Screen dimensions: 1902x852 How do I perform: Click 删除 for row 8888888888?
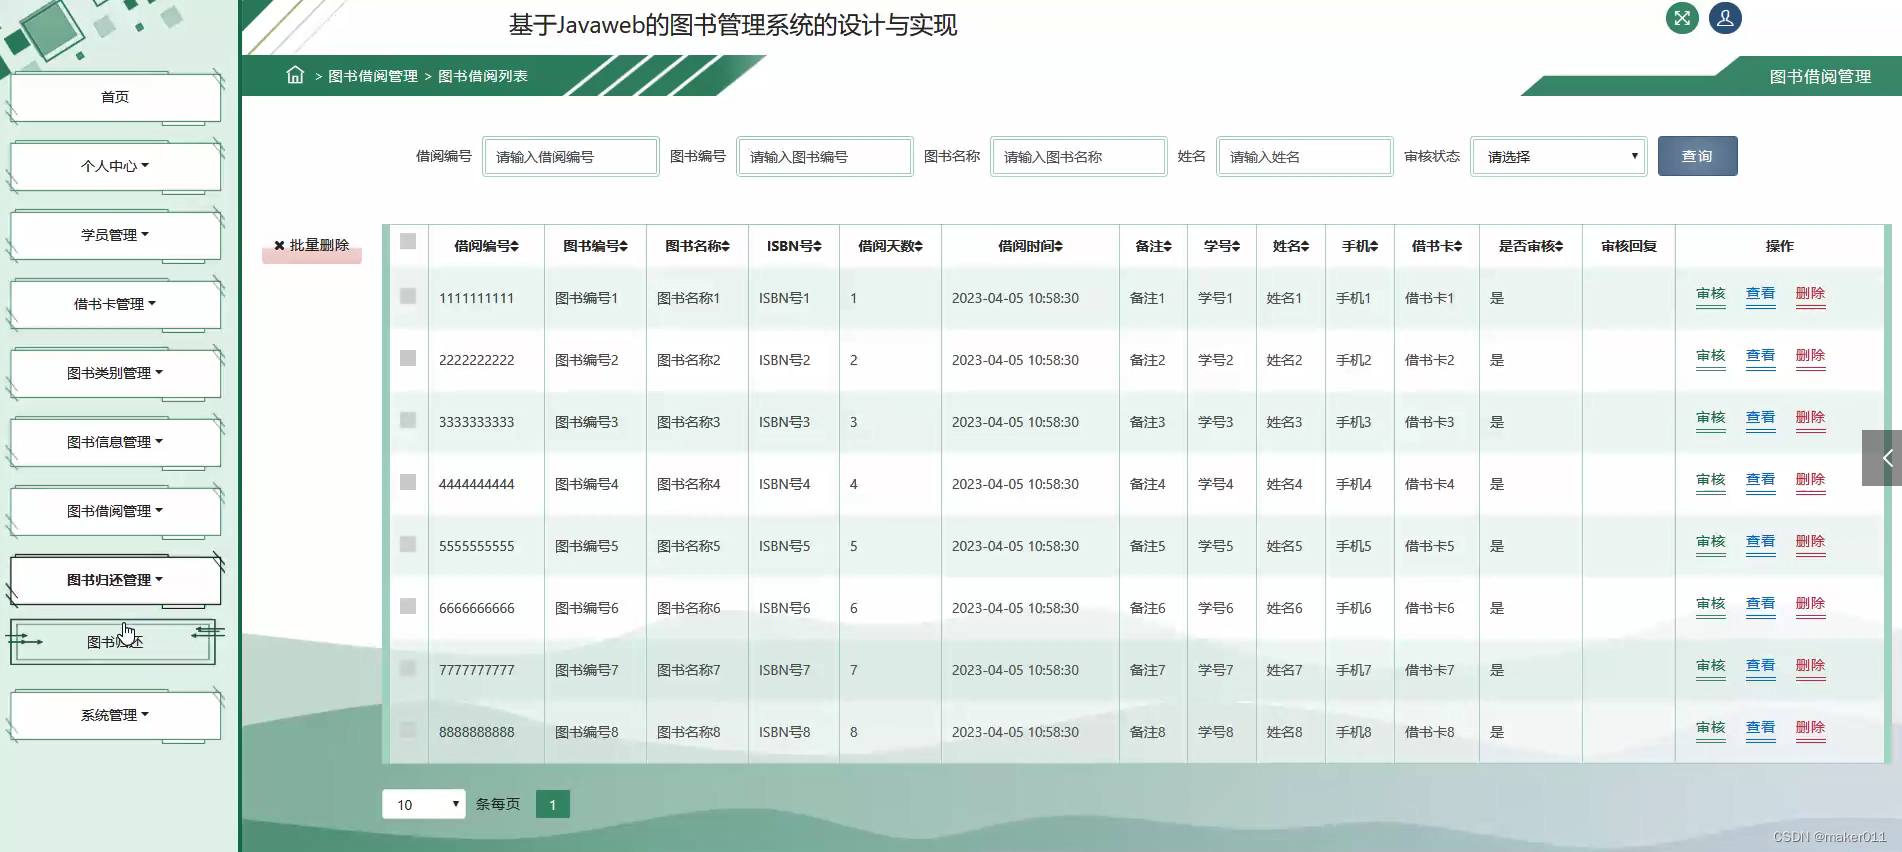(1810, 728)
